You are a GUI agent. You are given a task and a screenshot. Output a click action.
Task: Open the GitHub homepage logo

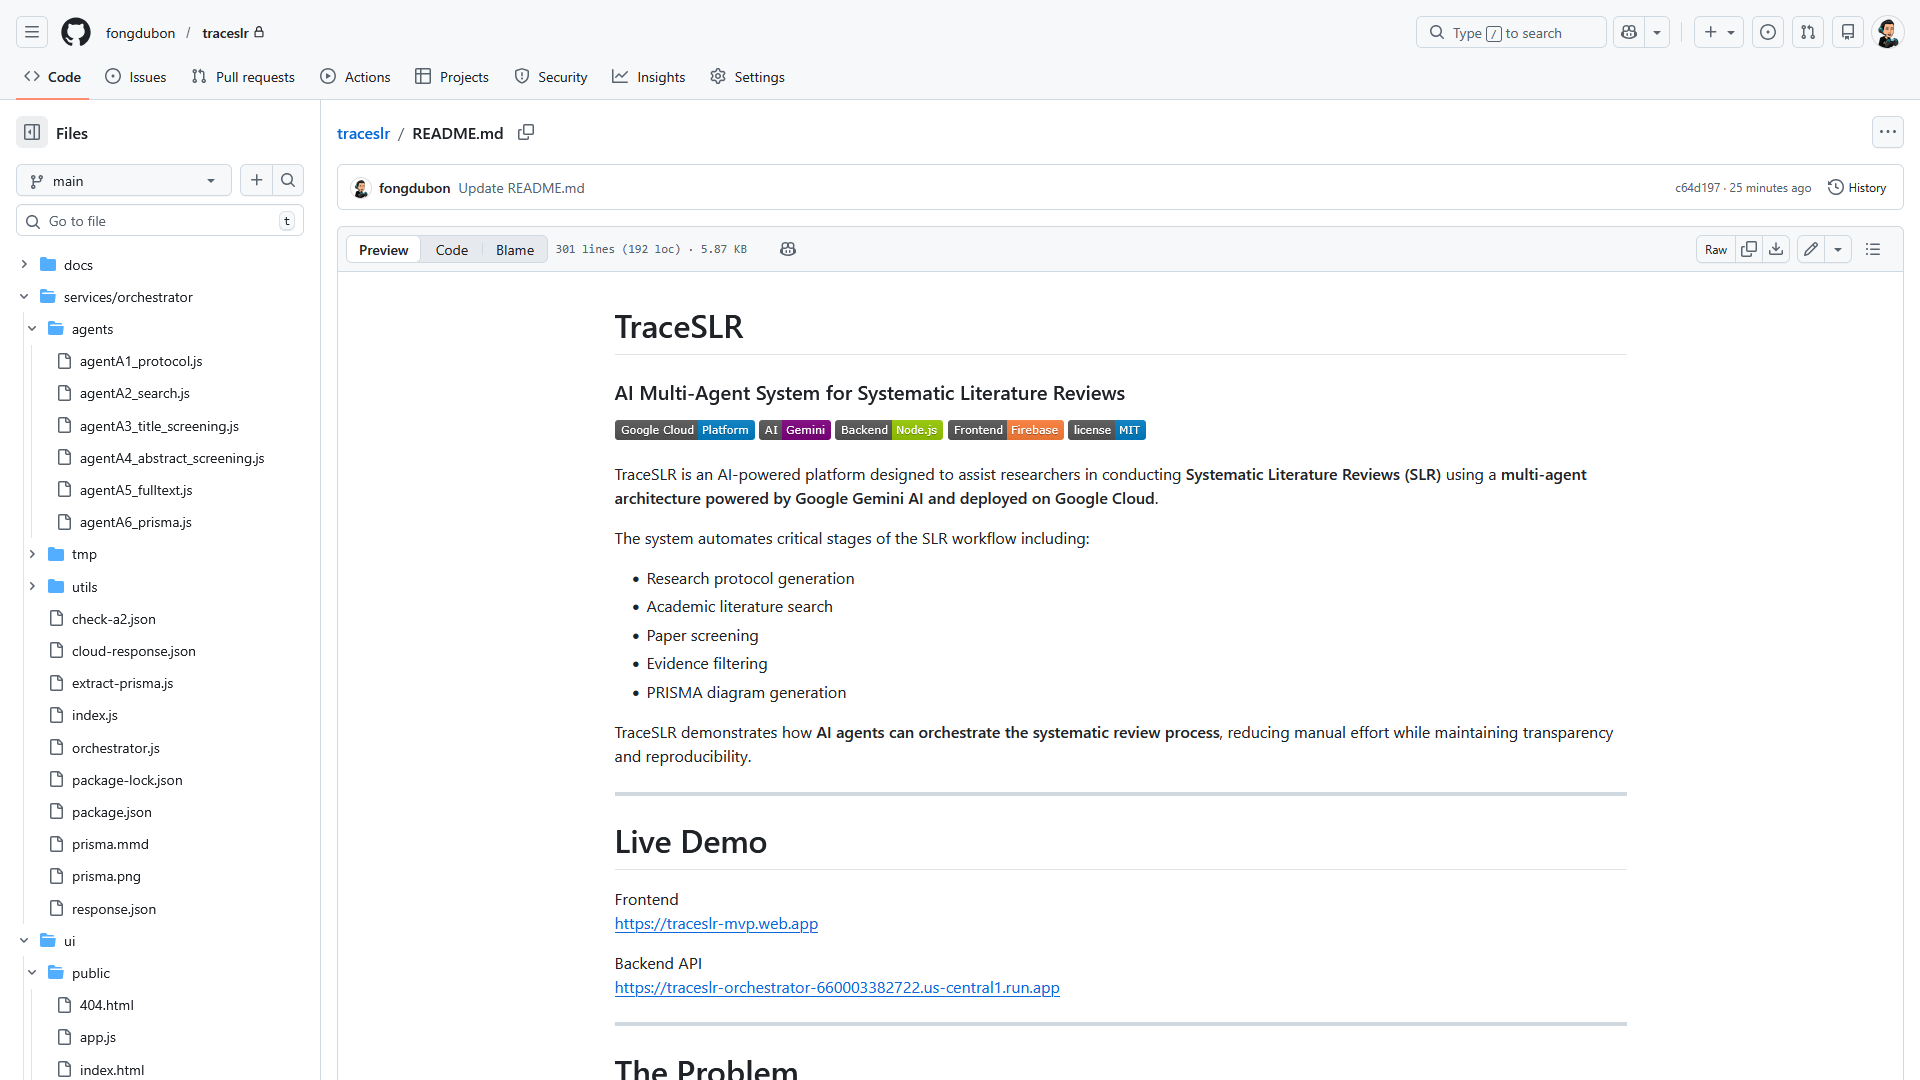[76, 33]
